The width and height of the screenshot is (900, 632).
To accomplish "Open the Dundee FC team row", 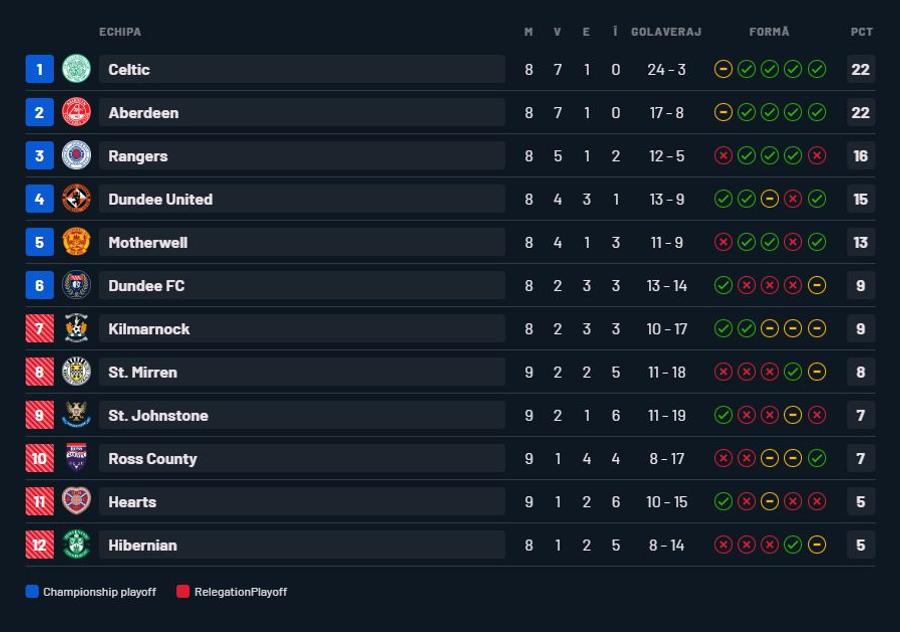I will point(450,285).
